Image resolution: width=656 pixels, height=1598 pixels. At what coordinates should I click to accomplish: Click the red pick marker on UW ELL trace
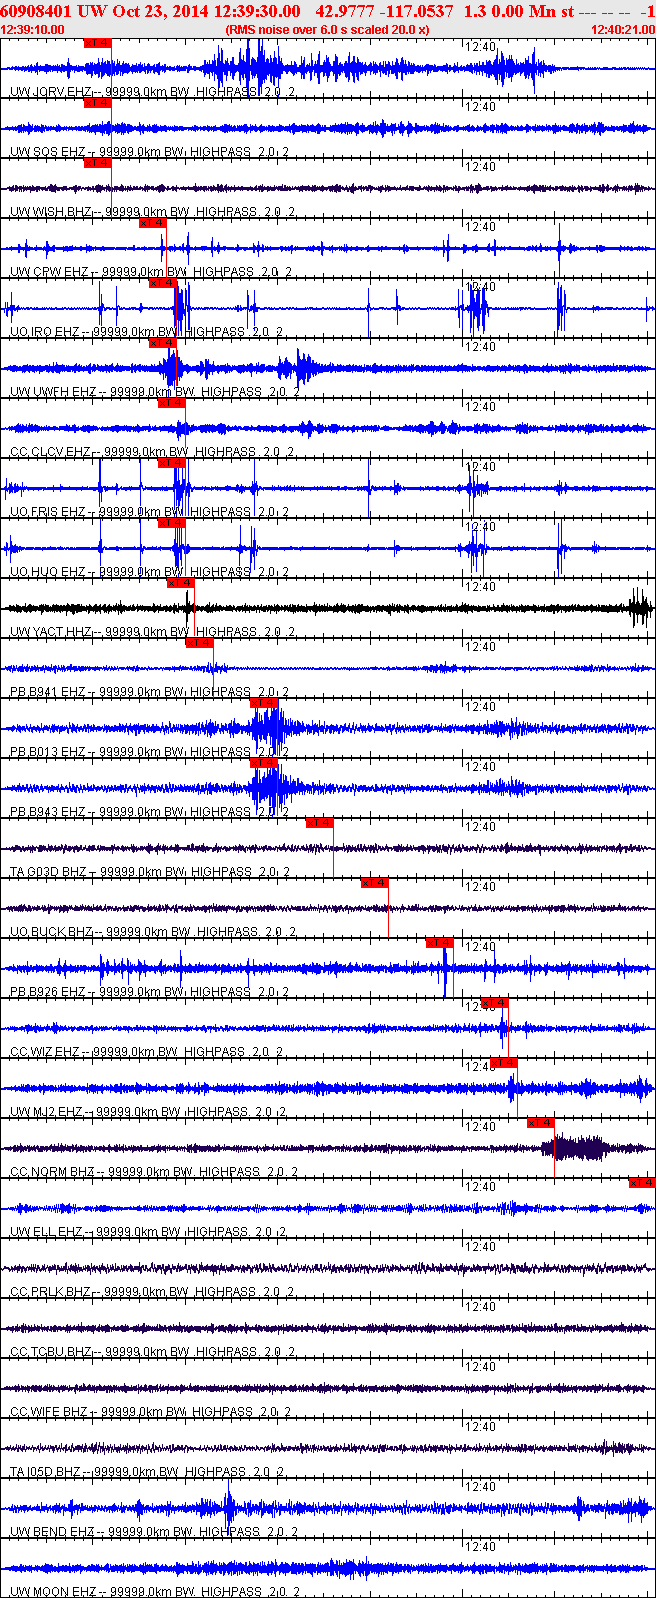(642, 1183)
